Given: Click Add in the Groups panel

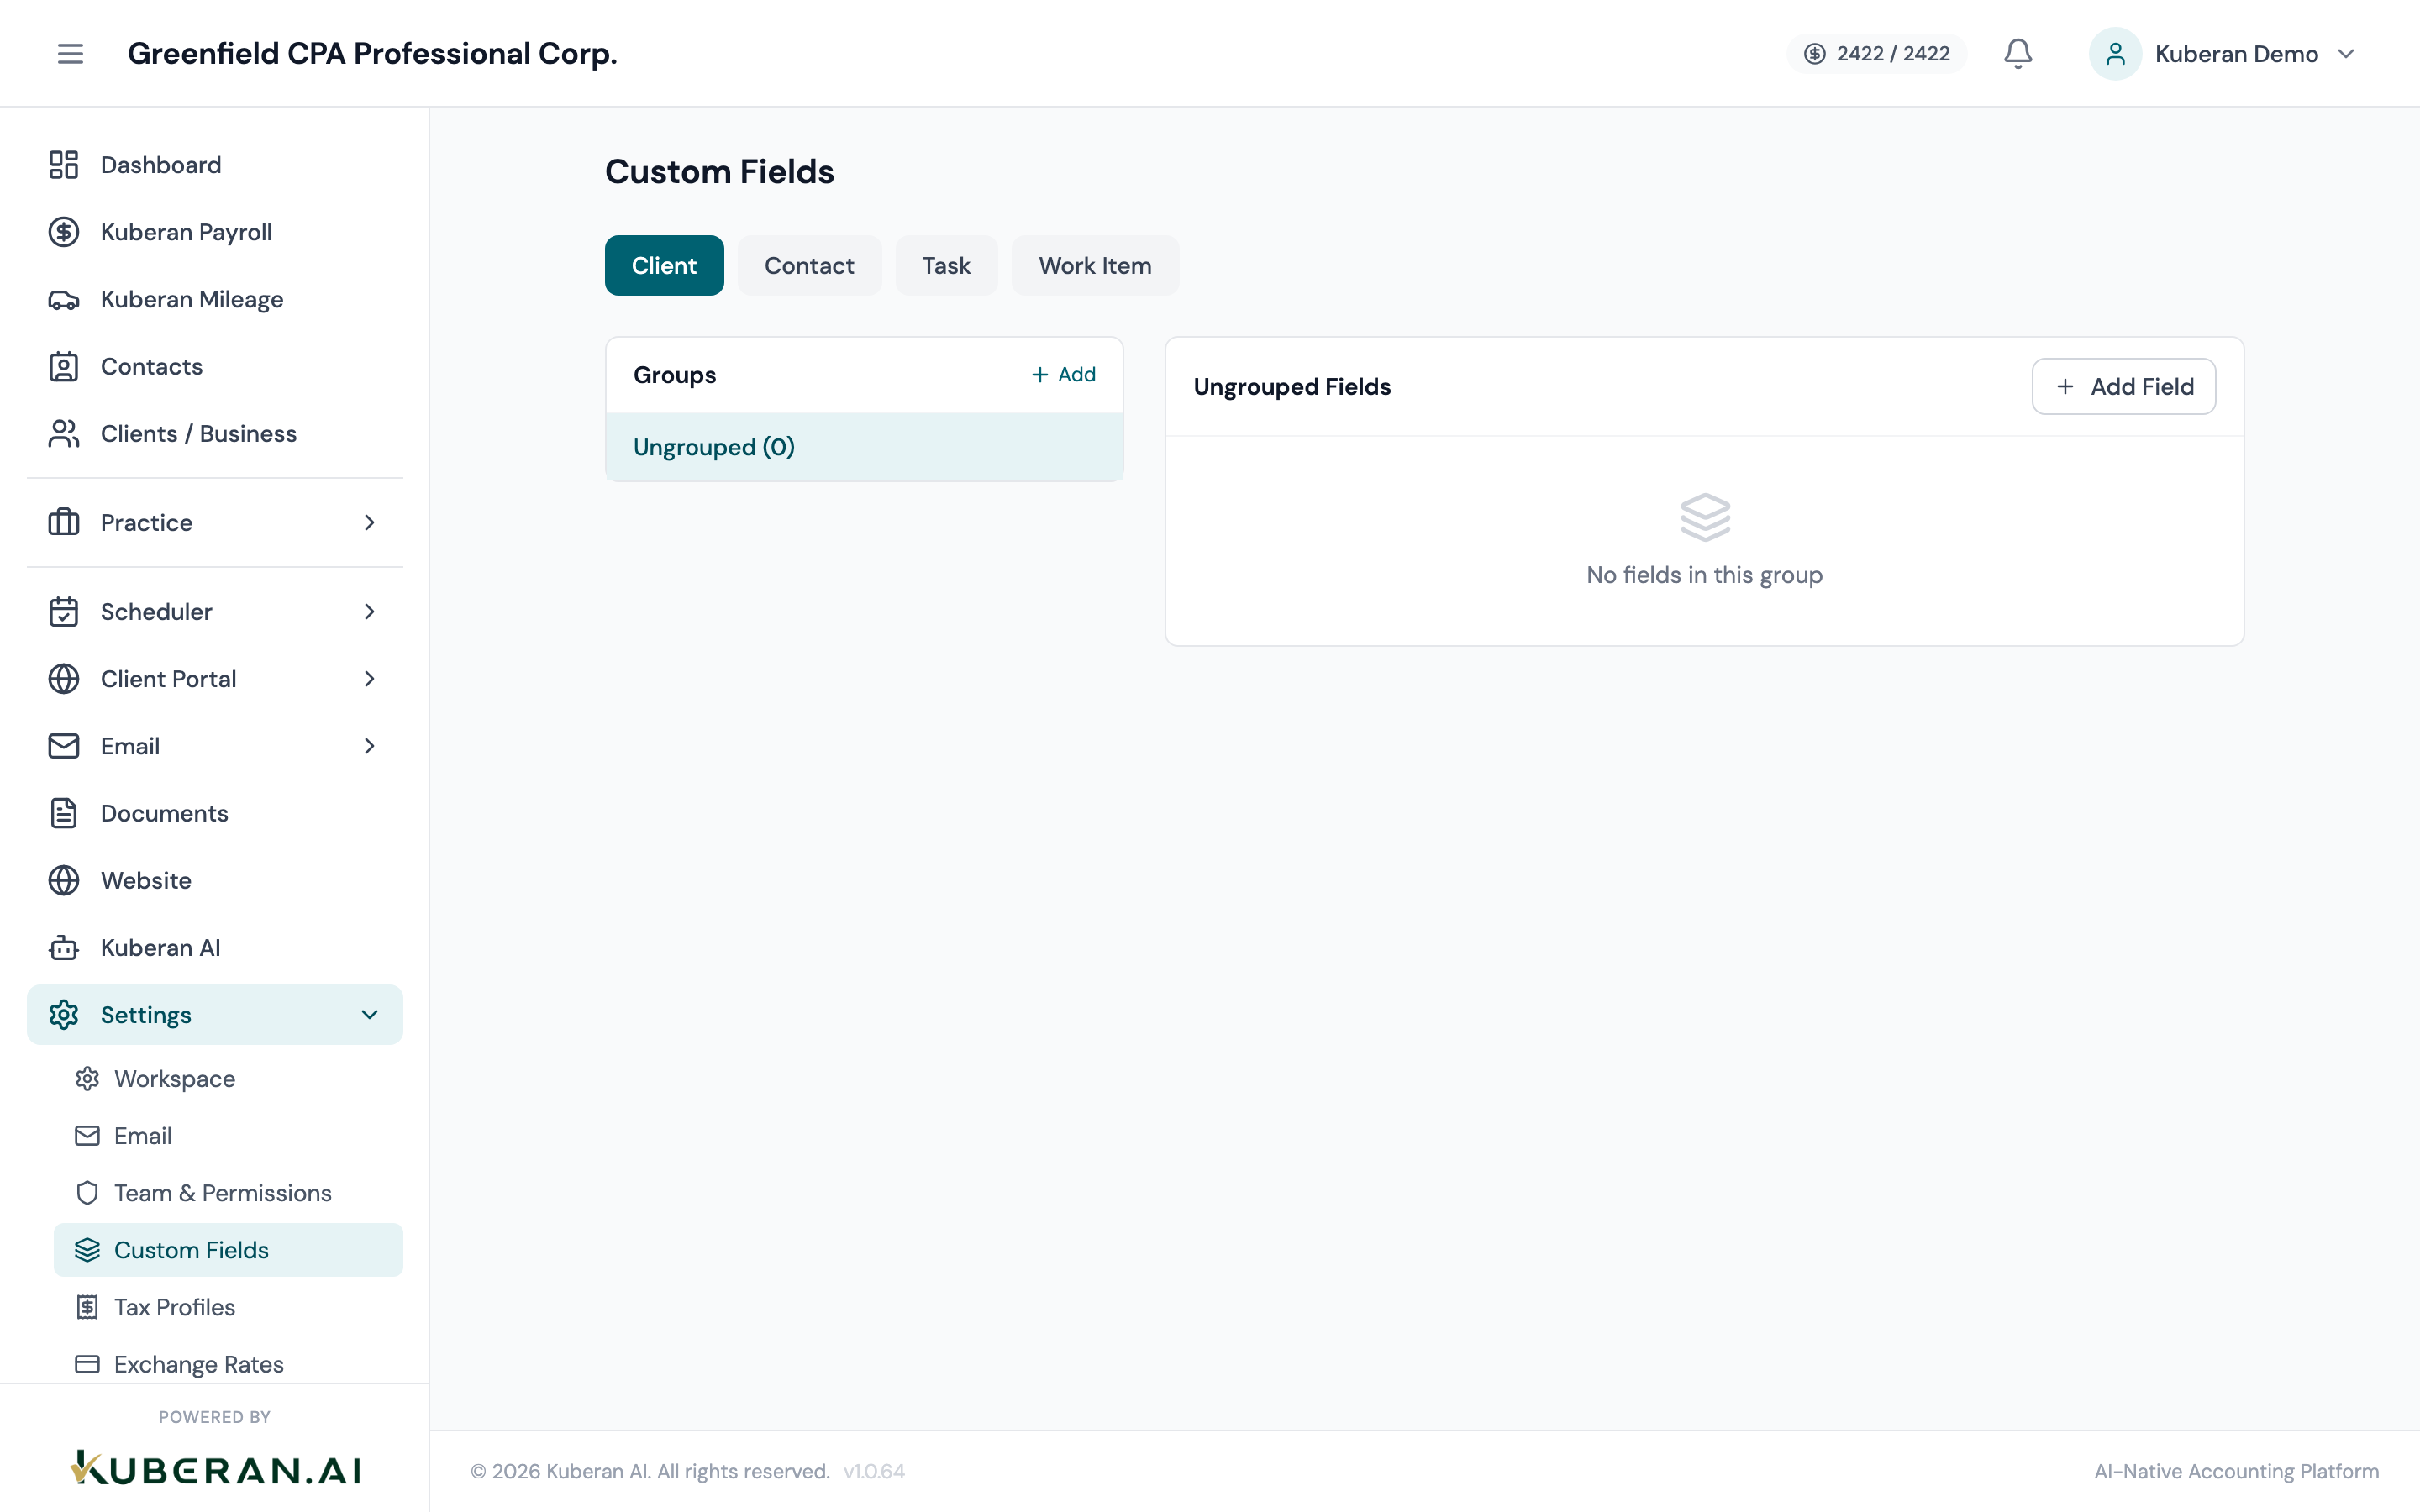Looking at the screenshot, I should [x=1063, y=374].
